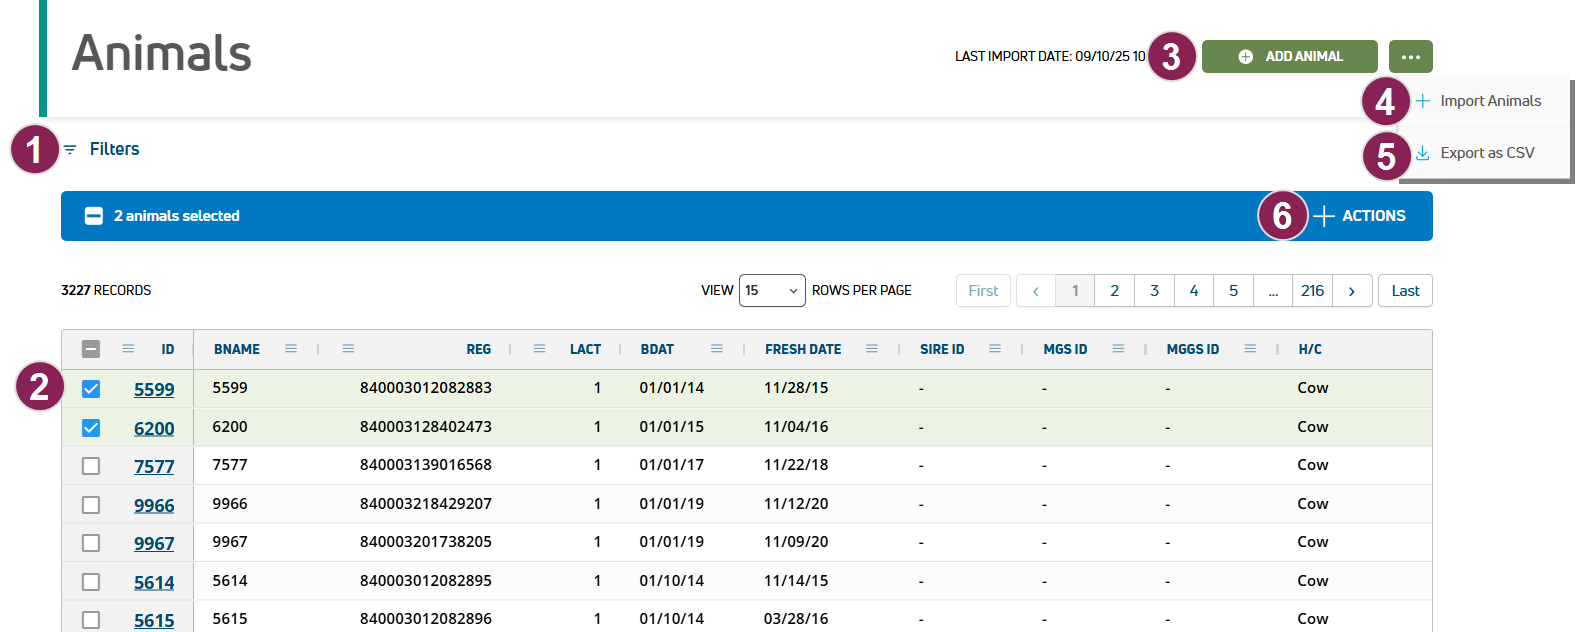1578x632 pixels.
Task: Select the checkbox for animal 7577
Action: click(91, 466)
